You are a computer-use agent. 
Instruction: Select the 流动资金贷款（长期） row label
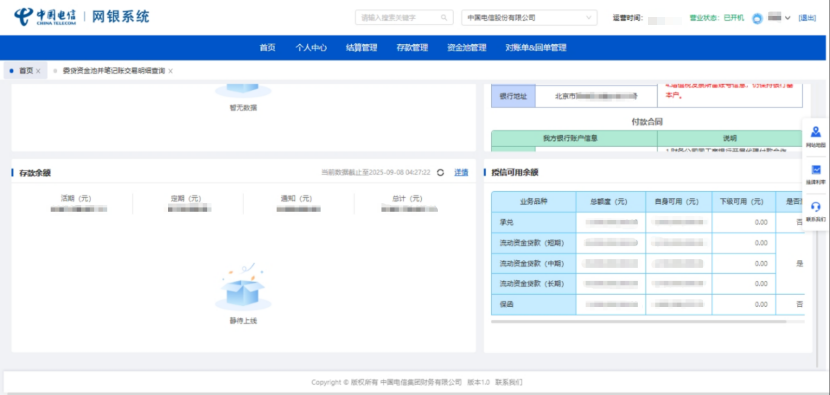click(534, 284)
